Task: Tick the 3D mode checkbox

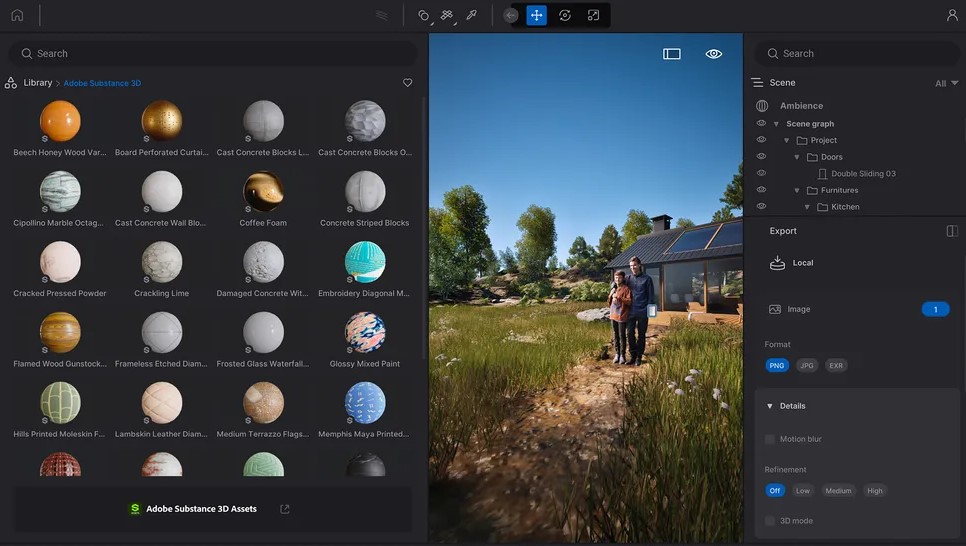Action: click(x=770, y=521)
